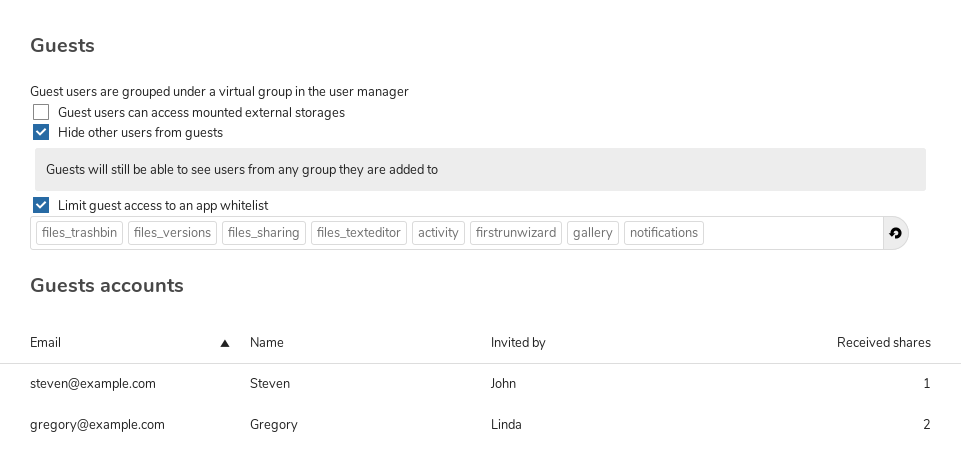This screenshot has height=474, width=961.
Task: Sort guests by Email column header
Action: pos(45,343)
